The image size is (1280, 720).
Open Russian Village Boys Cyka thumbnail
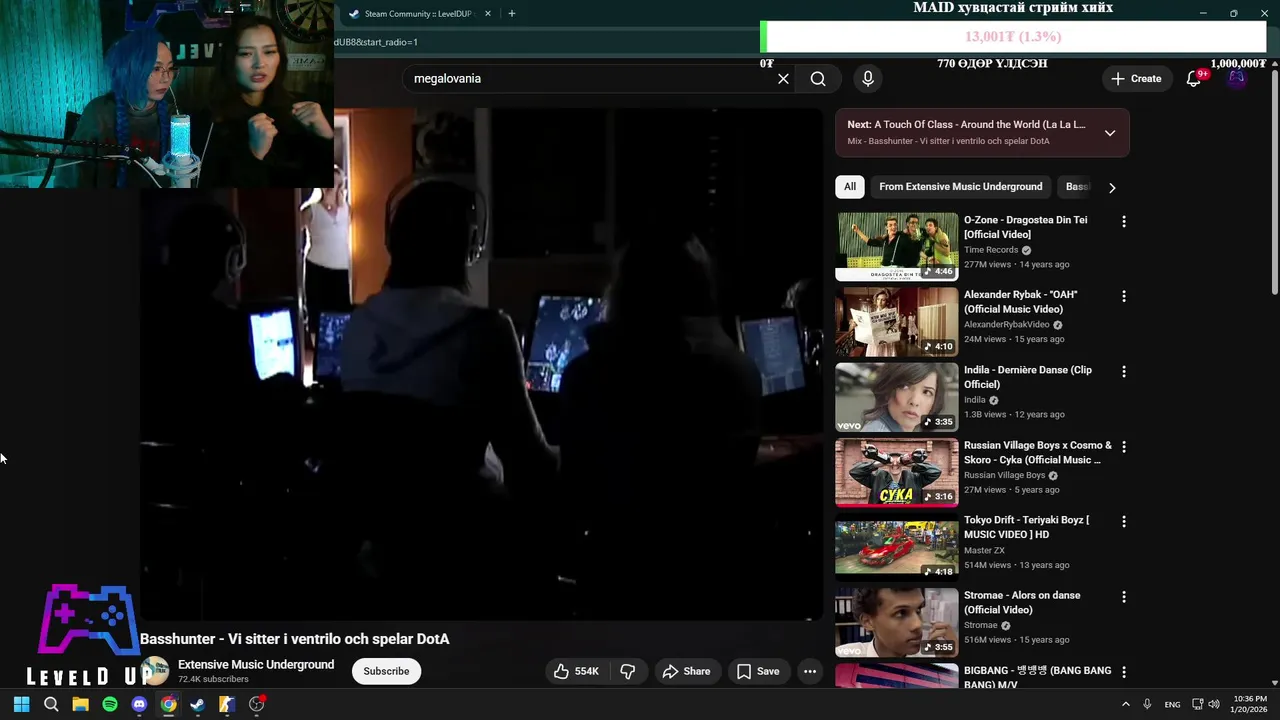897,471
